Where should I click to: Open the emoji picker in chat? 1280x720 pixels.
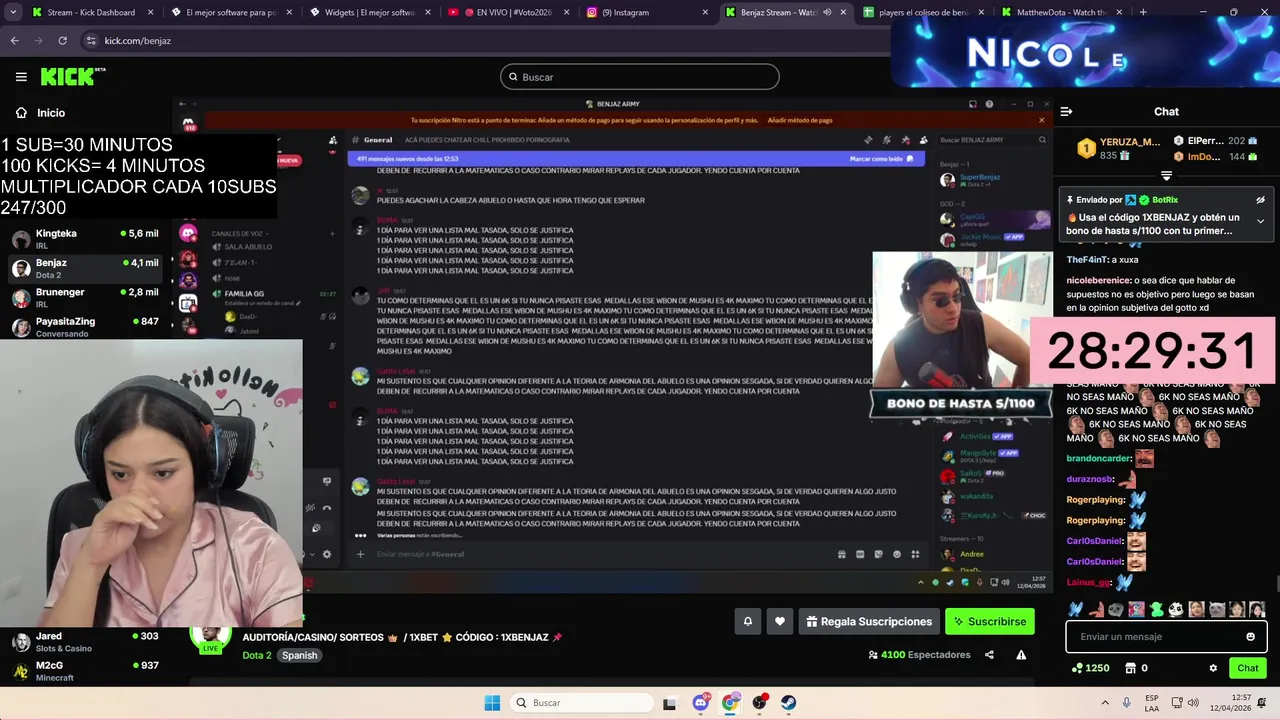click(1250, 637)
